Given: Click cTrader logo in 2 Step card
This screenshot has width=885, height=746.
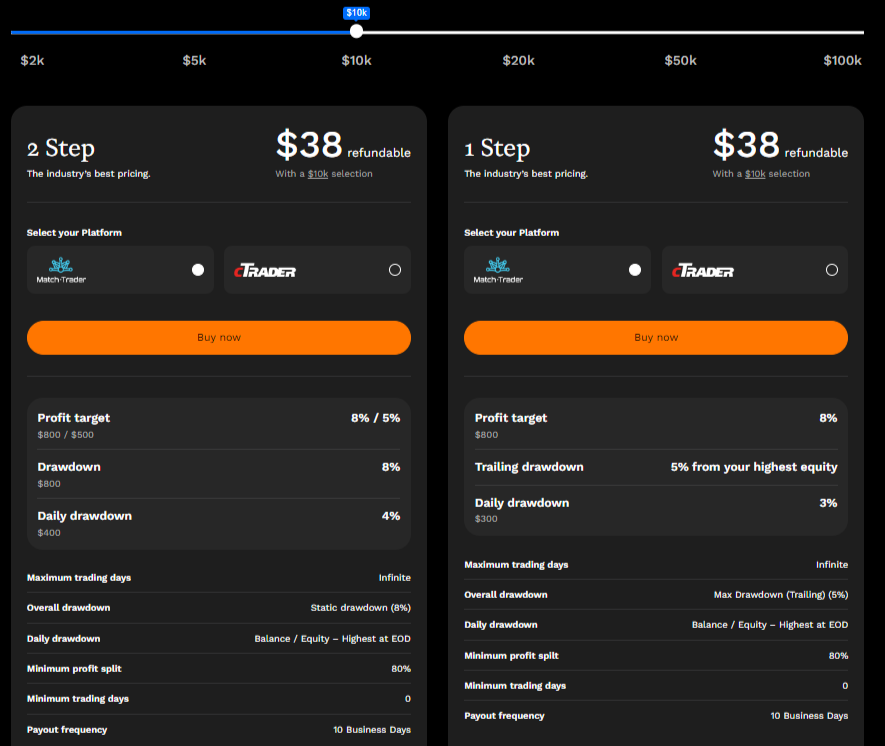Looking at the screenshot, I should [265, 271].
